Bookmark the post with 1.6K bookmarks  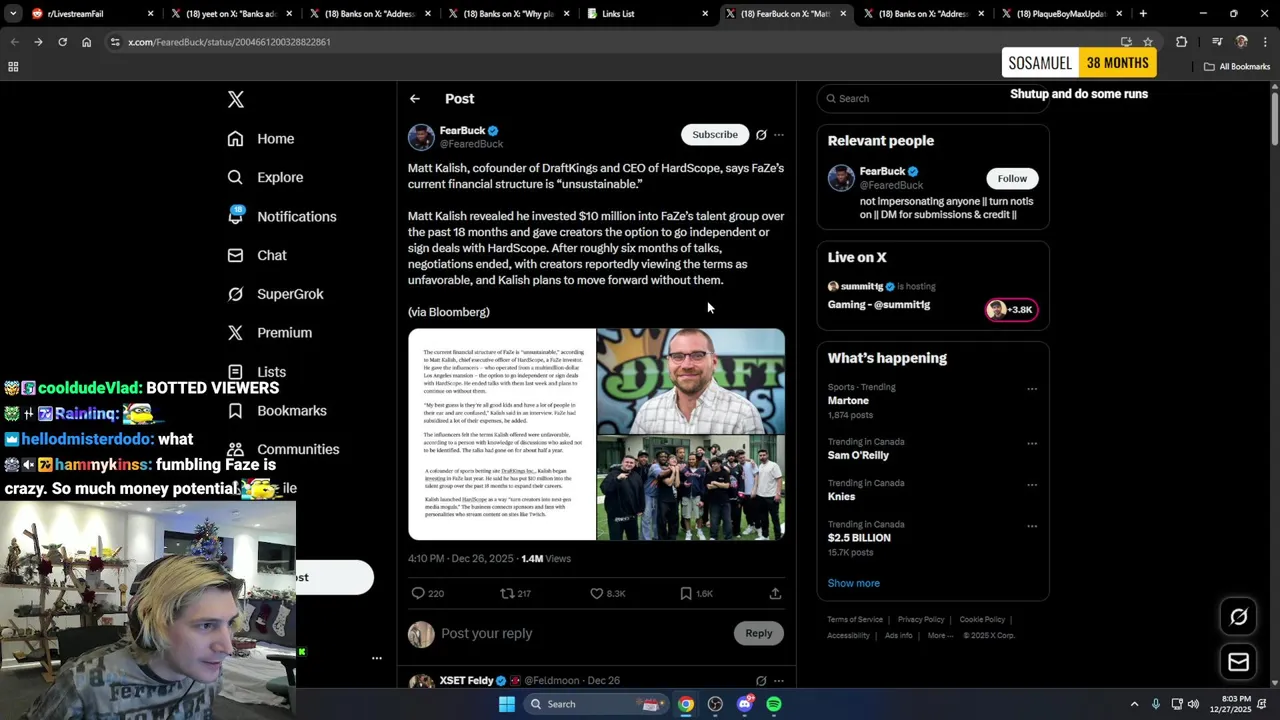pyautogui.click(x=686, y=593)
